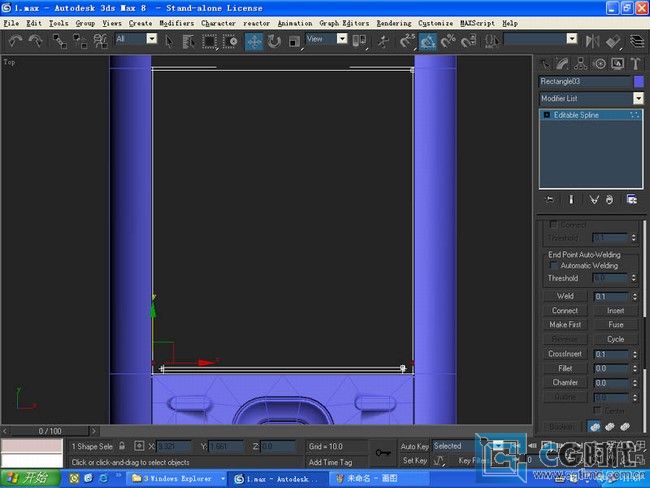This screenshot has width=650, height=488.
Task: Click the CrossInsert button
Action: click(565, 354)
